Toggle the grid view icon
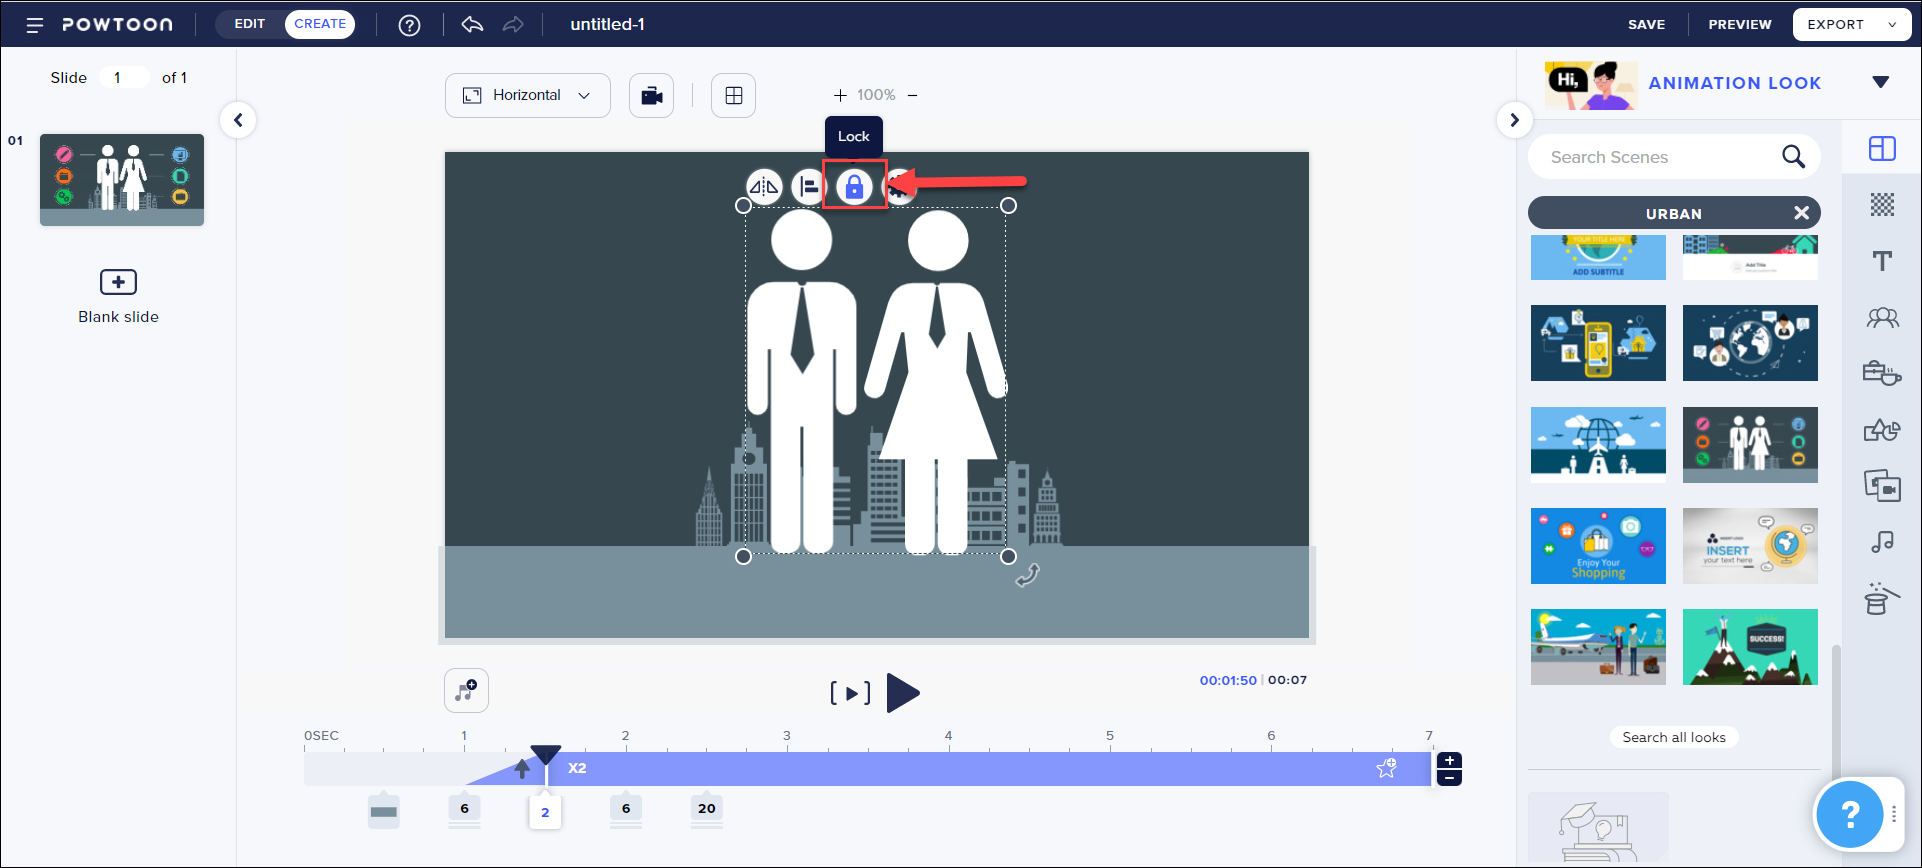The image size is (1922, 868). tap(733, 96)
